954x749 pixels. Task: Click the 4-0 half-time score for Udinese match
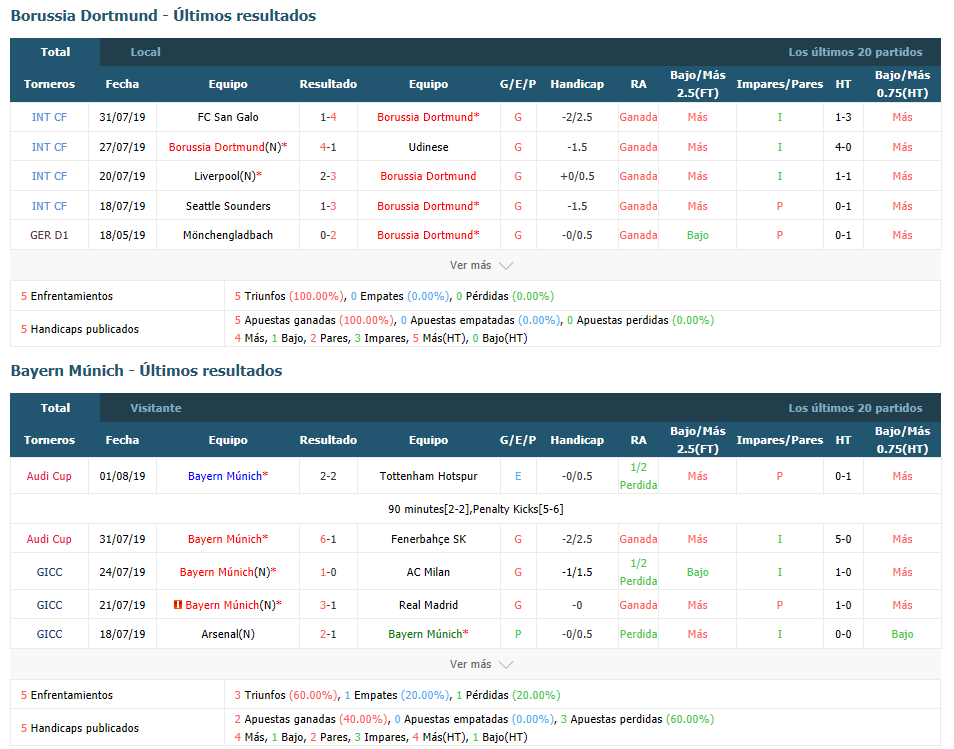click(843, 147)
